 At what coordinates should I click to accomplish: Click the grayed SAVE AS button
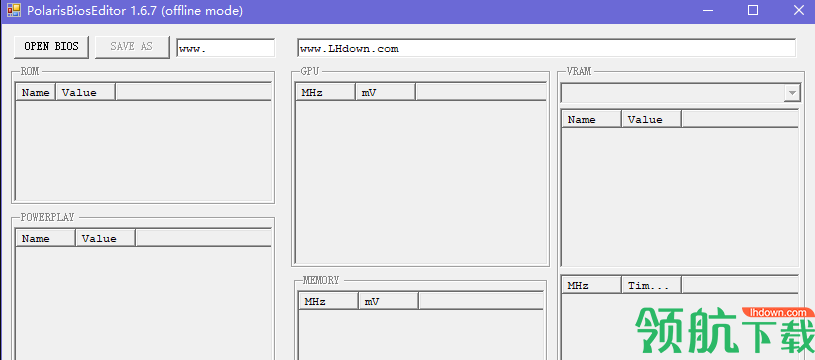pos(132,47)
